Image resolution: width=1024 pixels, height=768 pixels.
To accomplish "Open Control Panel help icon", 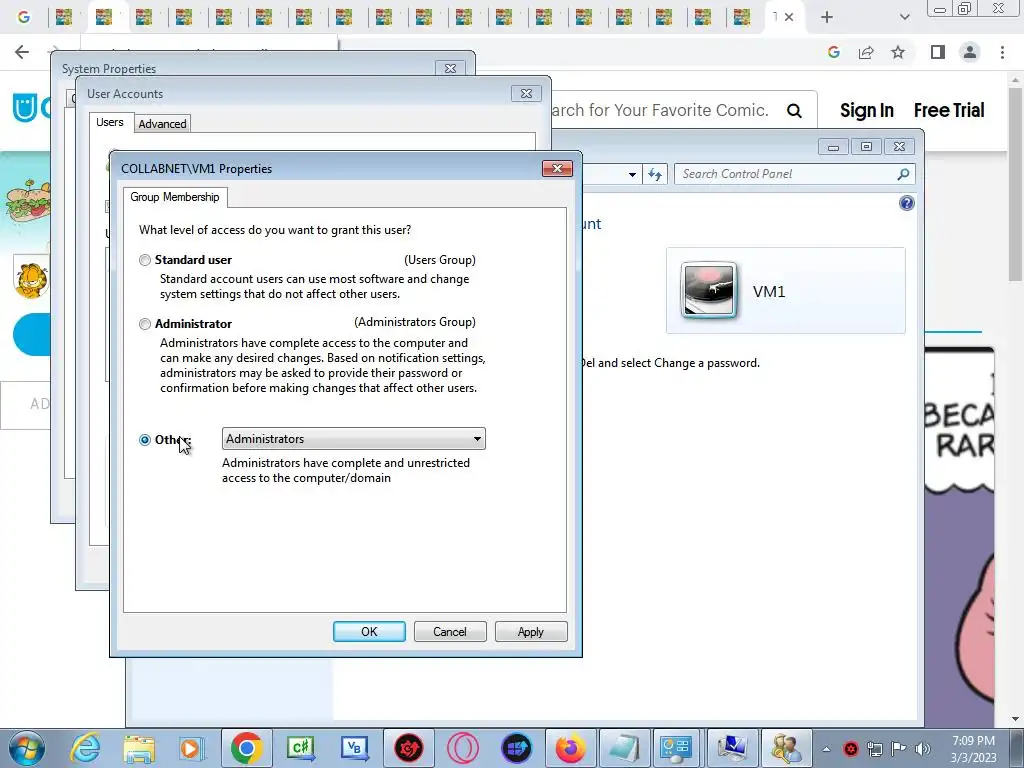I will [906, 203].
